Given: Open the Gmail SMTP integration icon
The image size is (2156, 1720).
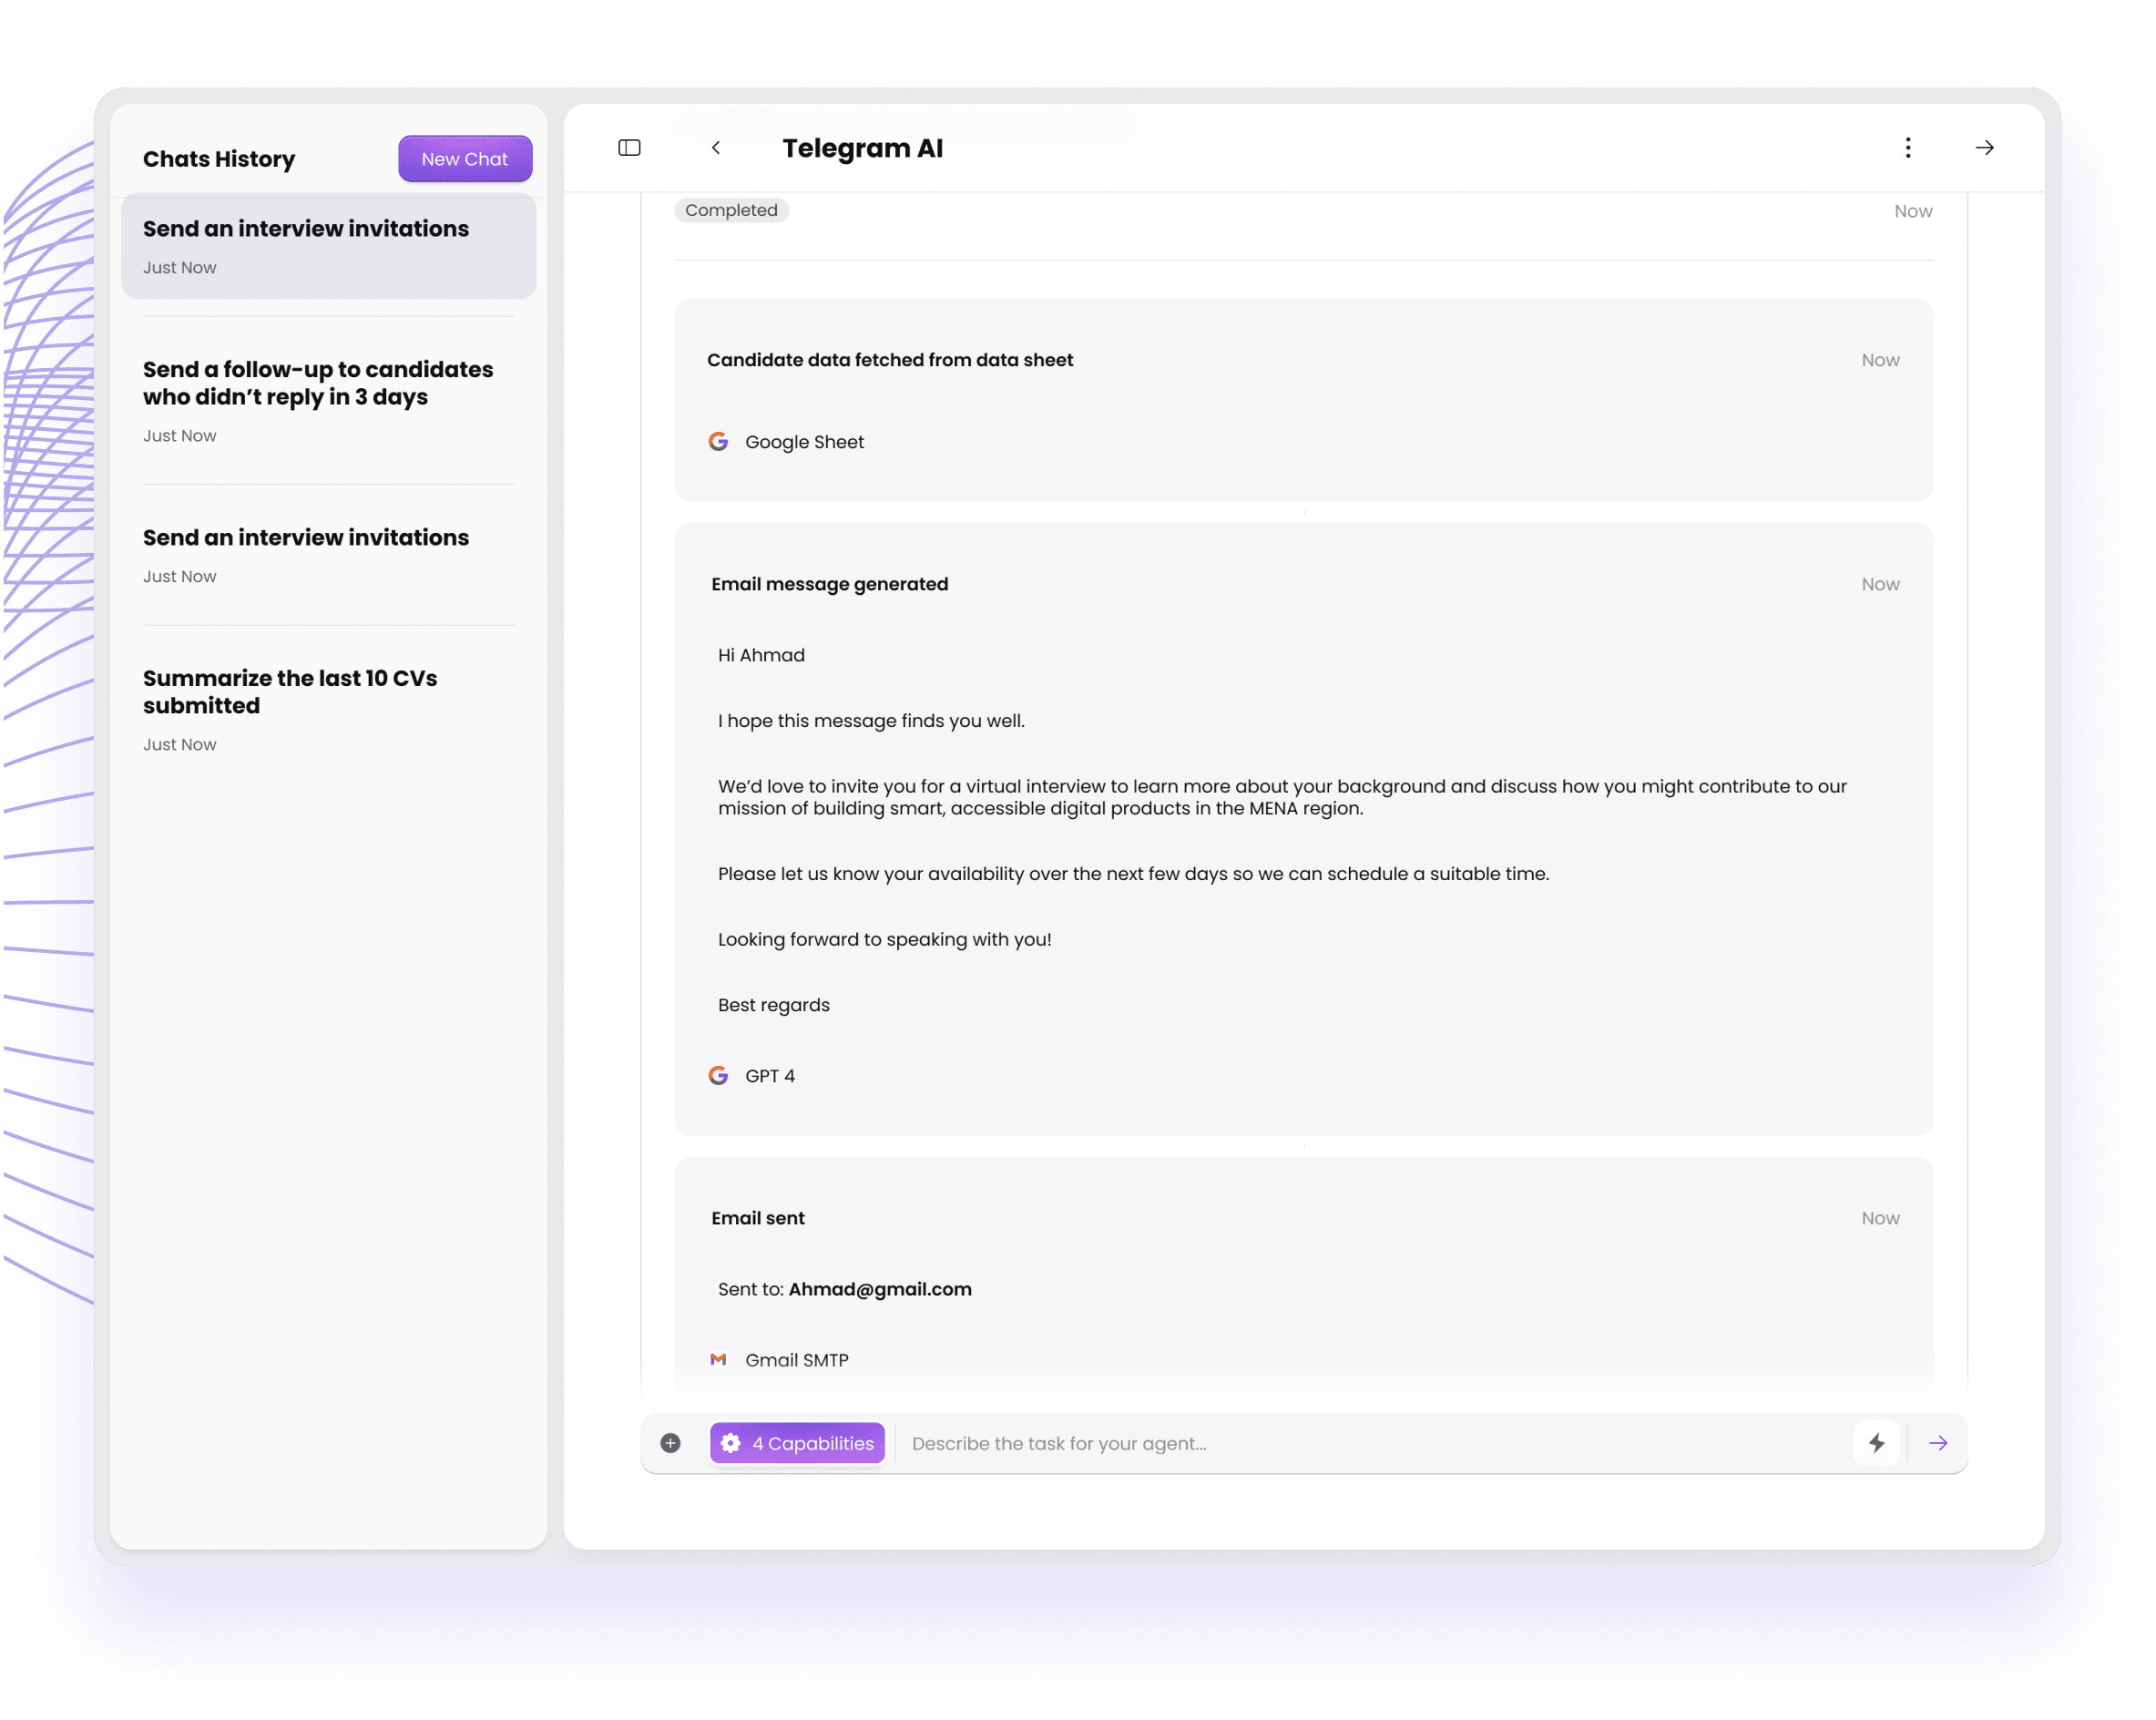Looking at the screenshot, I should pos(719,1359).
